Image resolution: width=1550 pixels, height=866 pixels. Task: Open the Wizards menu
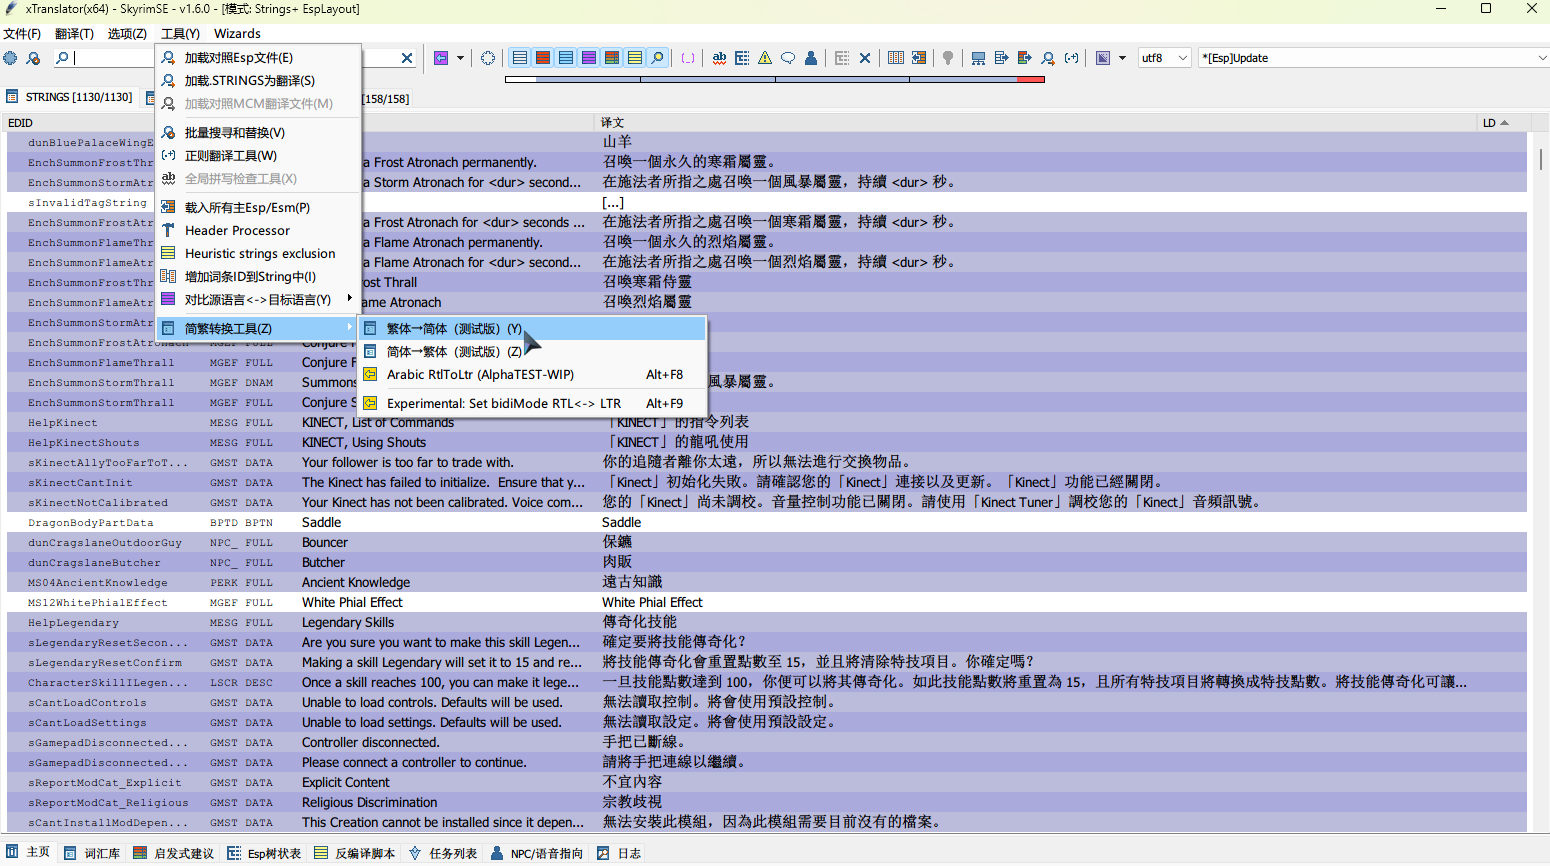(237, 34)
